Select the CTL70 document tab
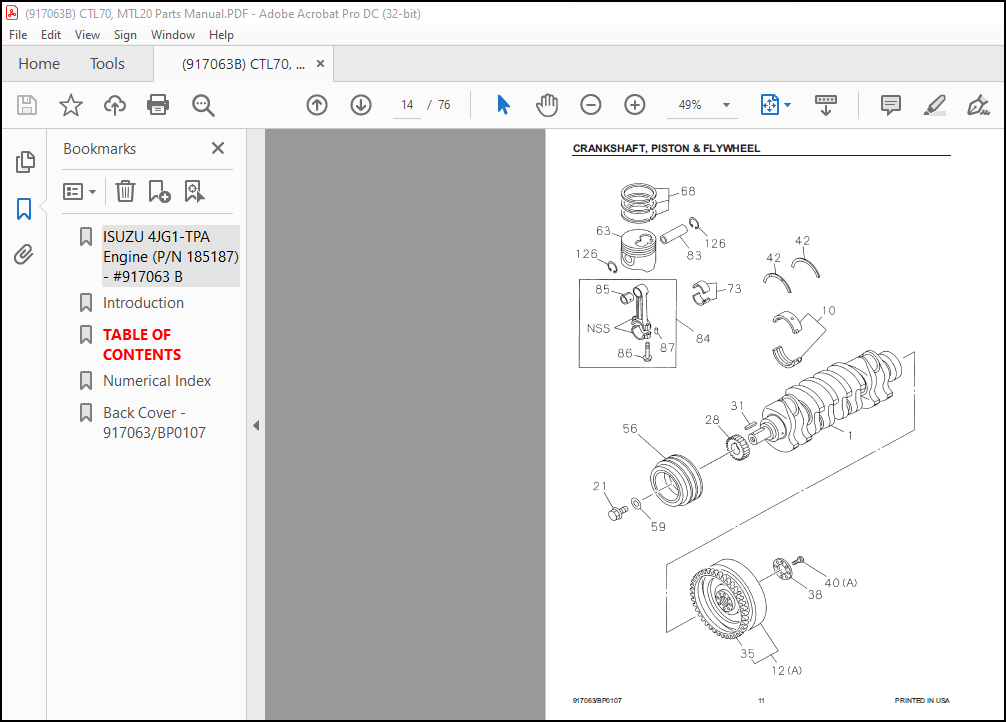This screenshot has height=722, width=1006. [x=243, y=64]
